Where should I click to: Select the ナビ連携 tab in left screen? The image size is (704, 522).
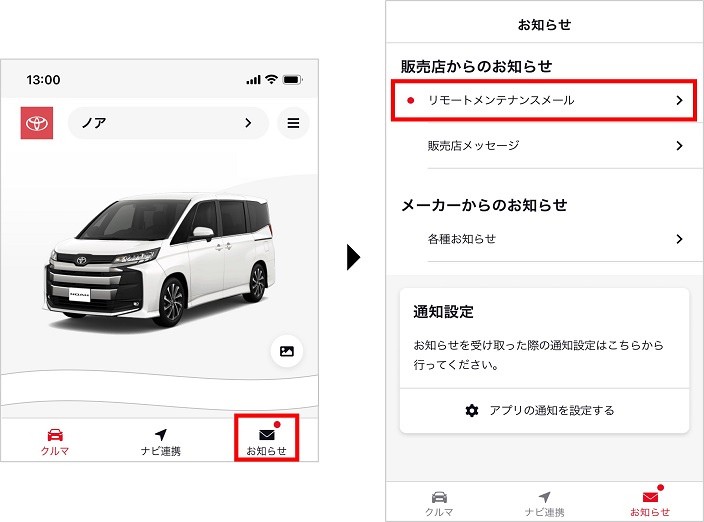tap(160, 442)
